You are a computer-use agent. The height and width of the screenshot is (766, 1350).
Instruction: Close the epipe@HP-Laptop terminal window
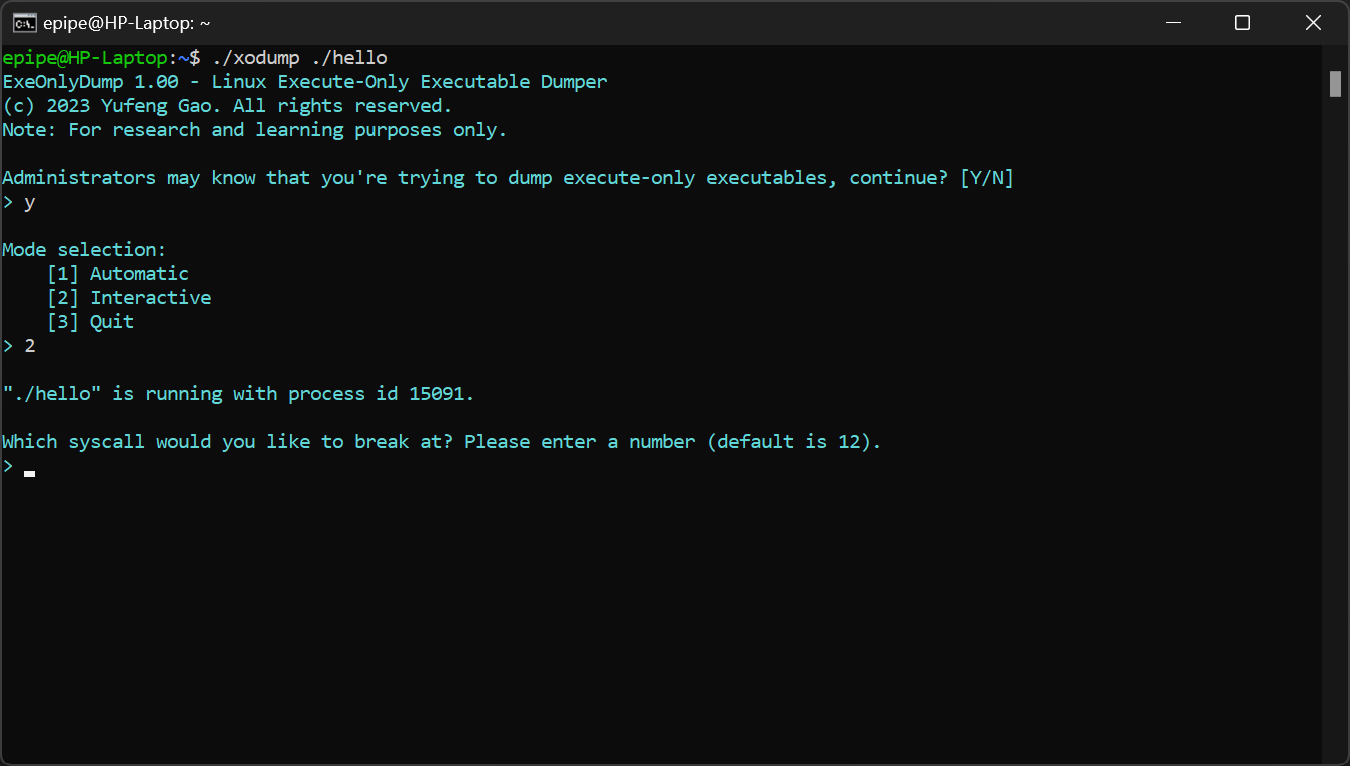tap(1313, 23)
